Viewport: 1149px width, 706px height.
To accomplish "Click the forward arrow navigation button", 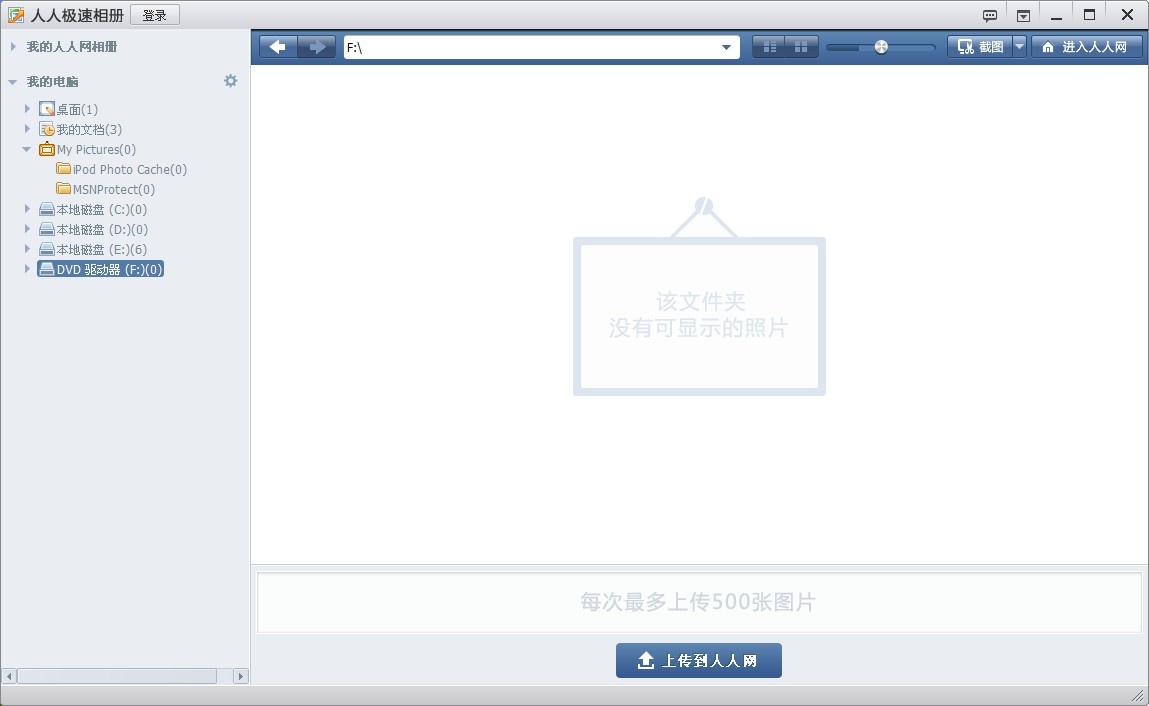I will [x=317, y=47].
